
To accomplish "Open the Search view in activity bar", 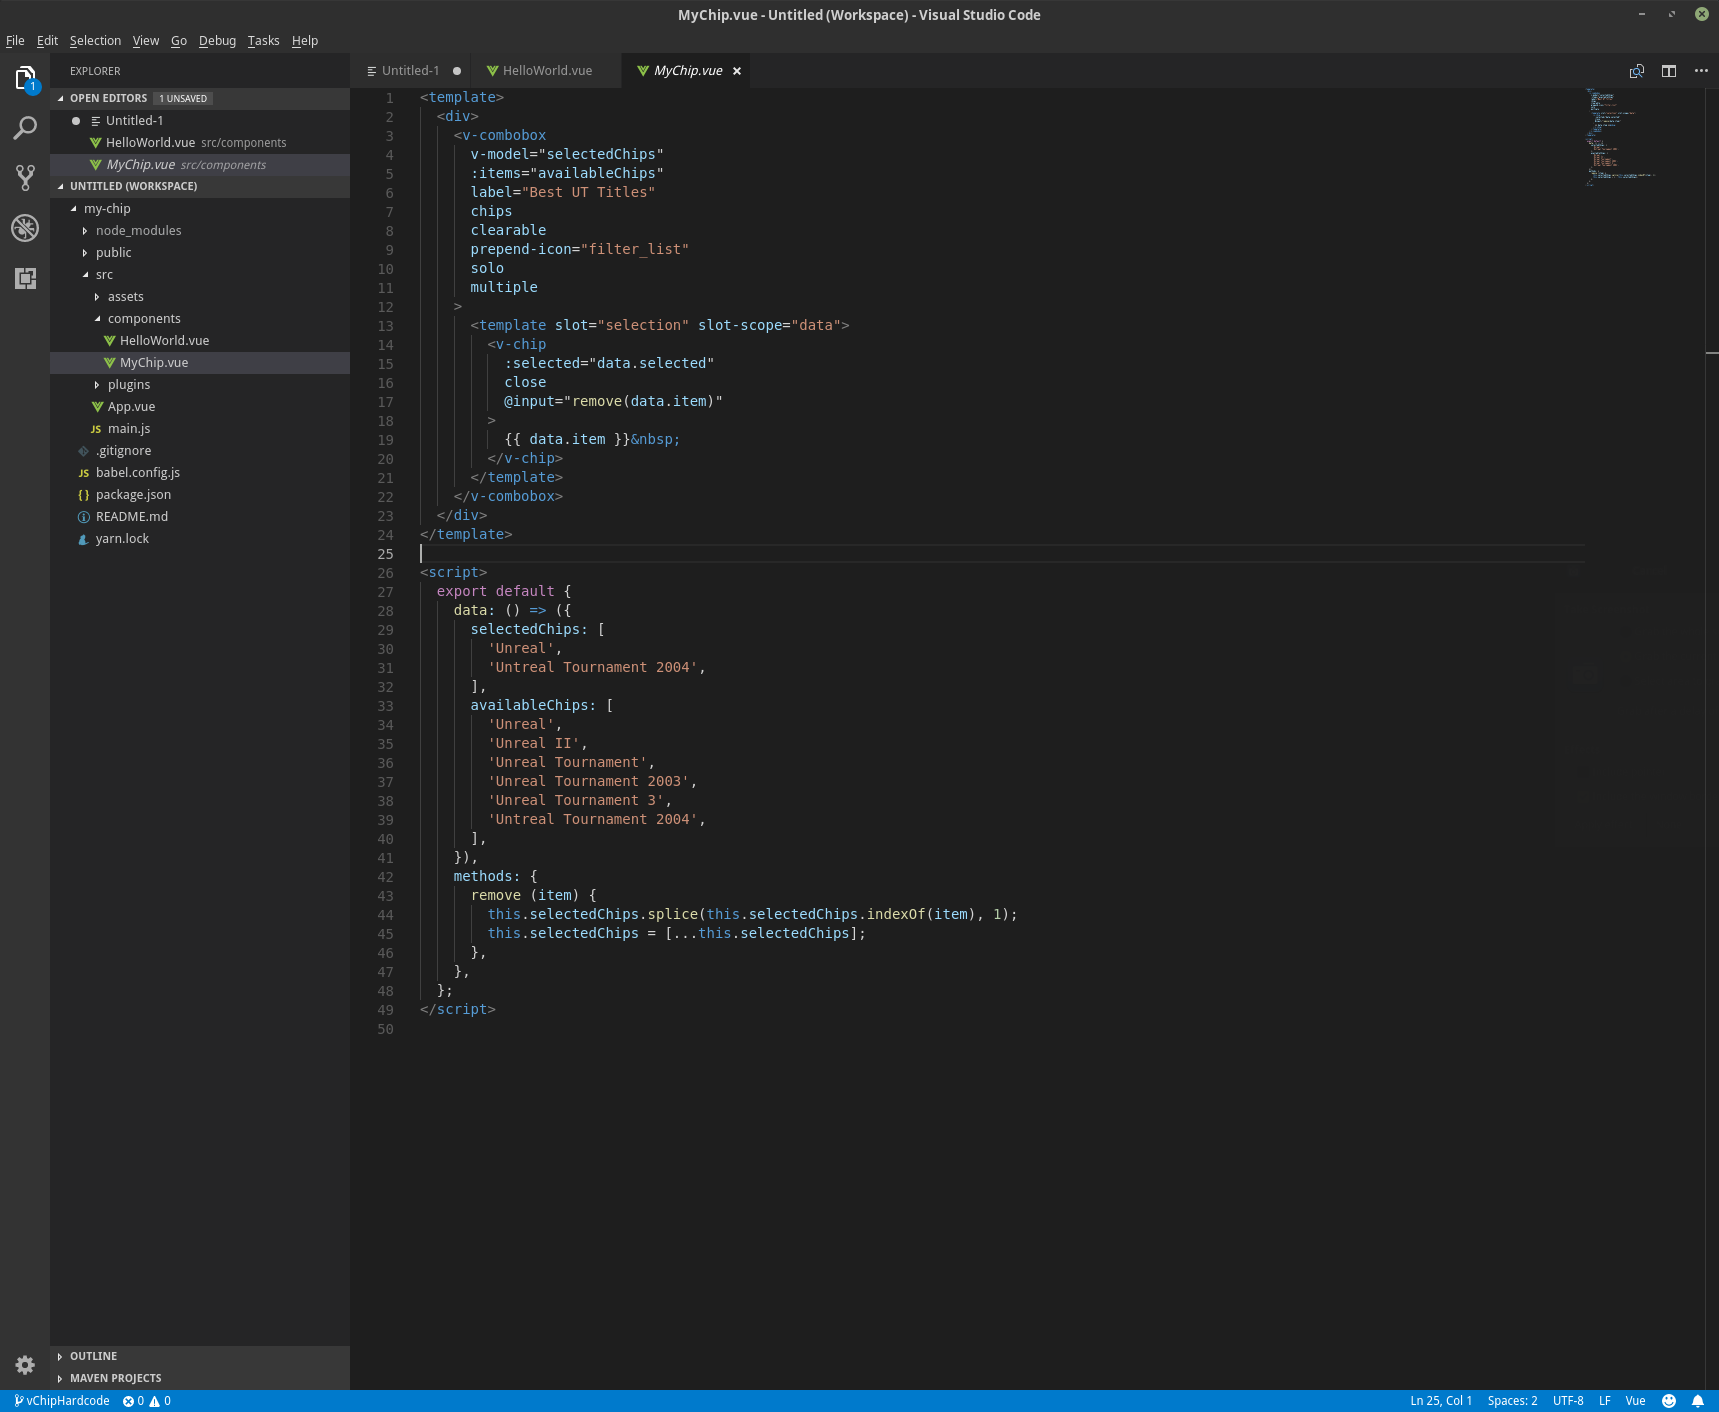I will pyautogui.click(x=25, y=128).
